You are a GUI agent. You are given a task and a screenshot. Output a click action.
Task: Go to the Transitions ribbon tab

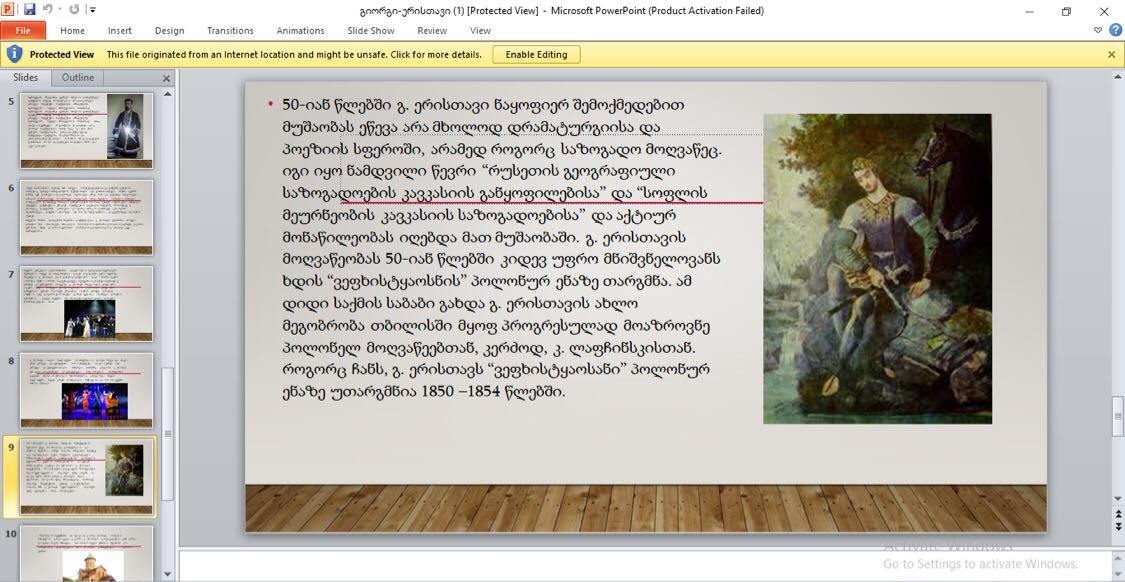tap(230, 31)
